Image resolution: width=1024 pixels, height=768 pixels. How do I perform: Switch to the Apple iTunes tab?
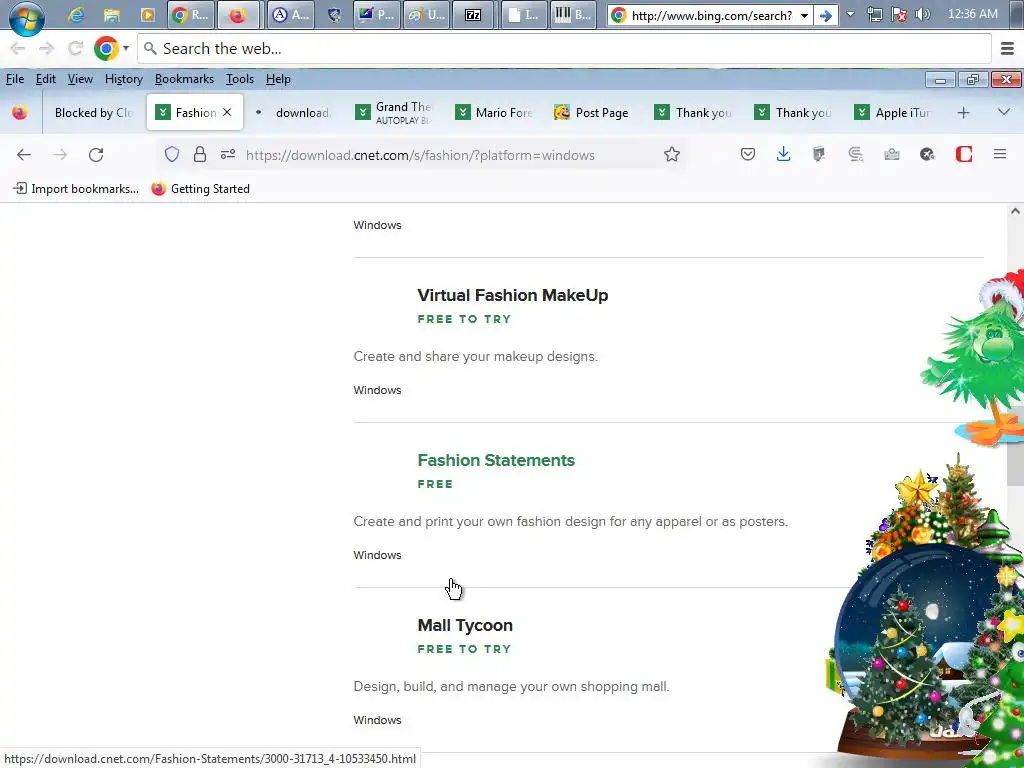tap(895, 112)
